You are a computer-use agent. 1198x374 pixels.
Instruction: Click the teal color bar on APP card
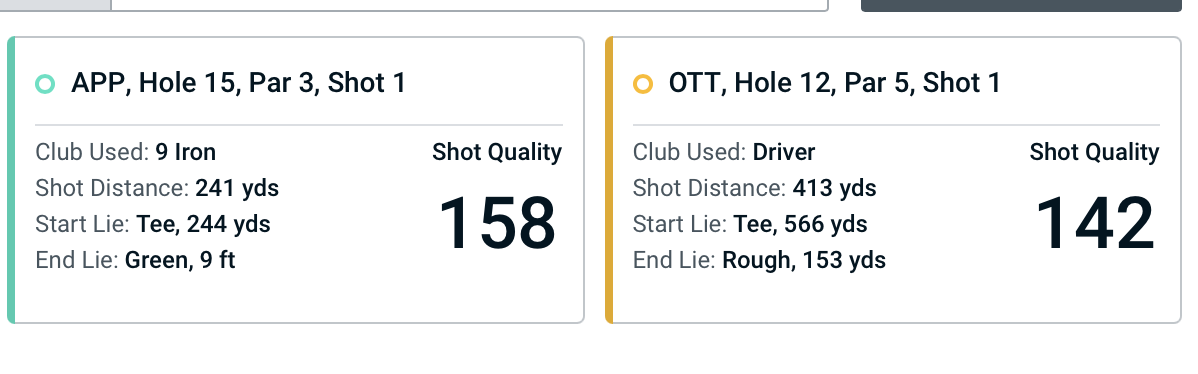[11, 180]
